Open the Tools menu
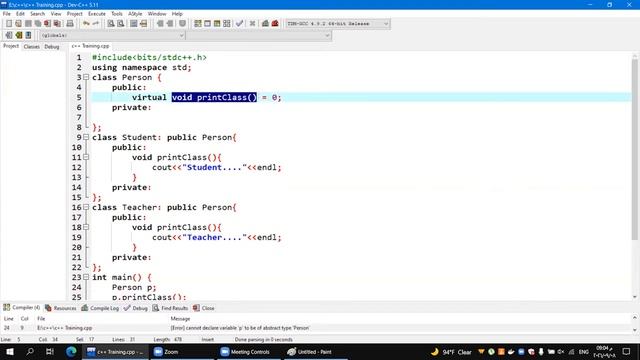640x360 pixels. [117, 14]
